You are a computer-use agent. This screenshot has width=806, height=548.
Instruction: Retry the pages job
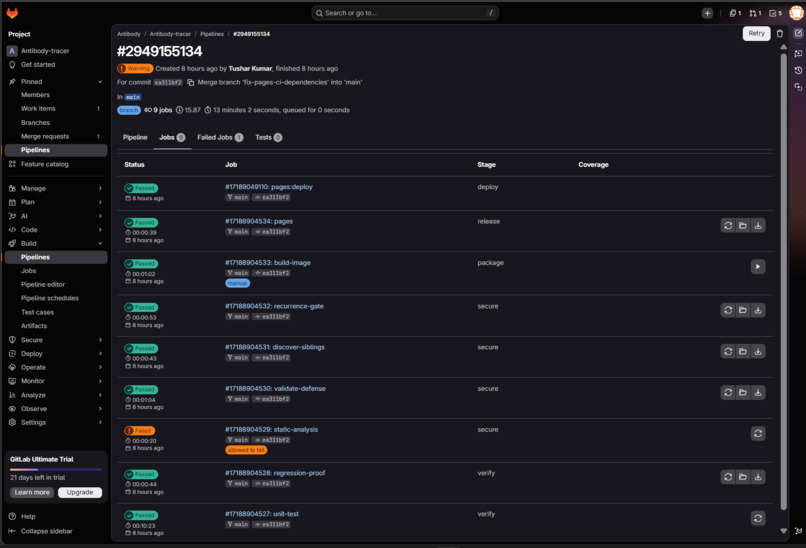click(728, 225)
